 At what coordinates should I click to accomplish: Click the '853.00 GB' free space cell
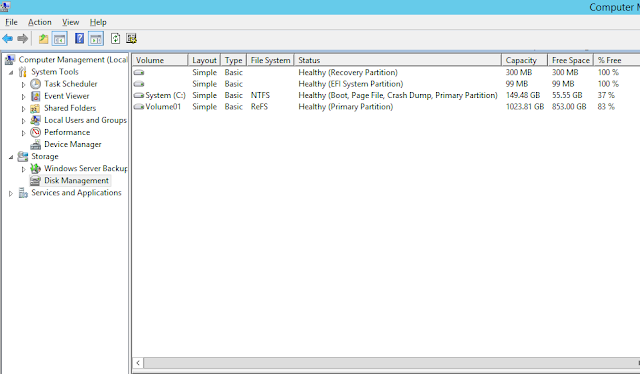pos(569,107)
